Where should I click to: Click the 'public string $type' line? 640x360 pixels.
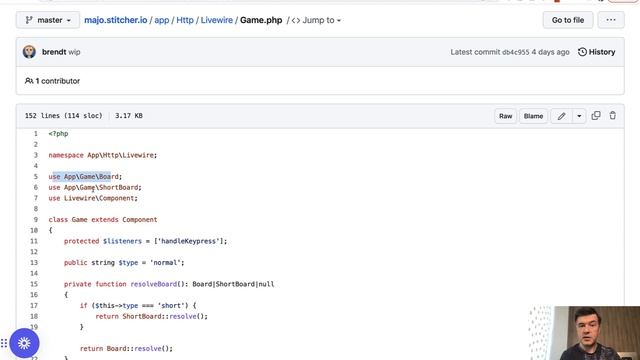[124, 262]
